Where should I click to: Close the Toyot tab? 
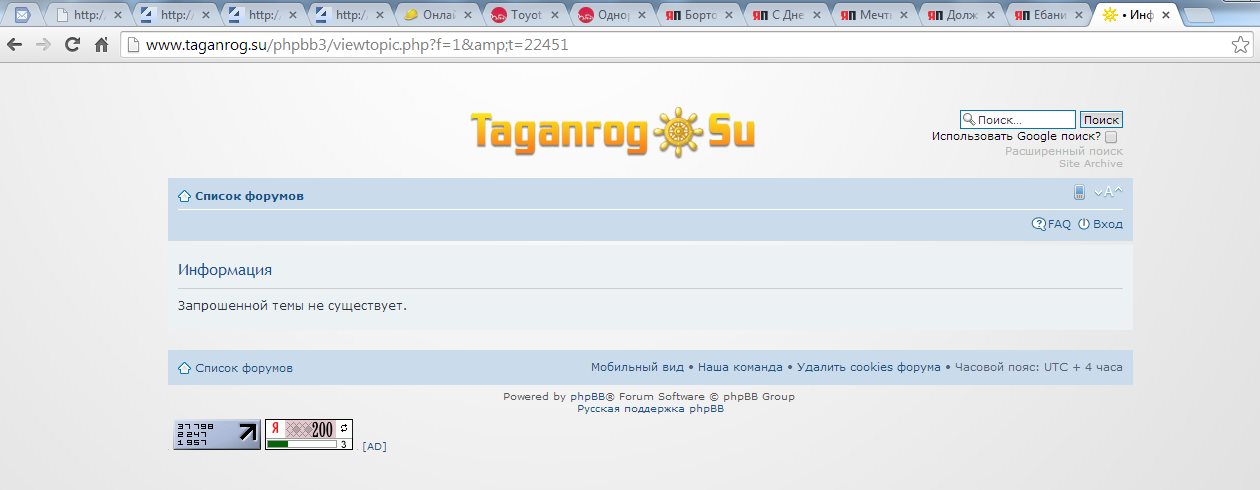coord(554,15)
